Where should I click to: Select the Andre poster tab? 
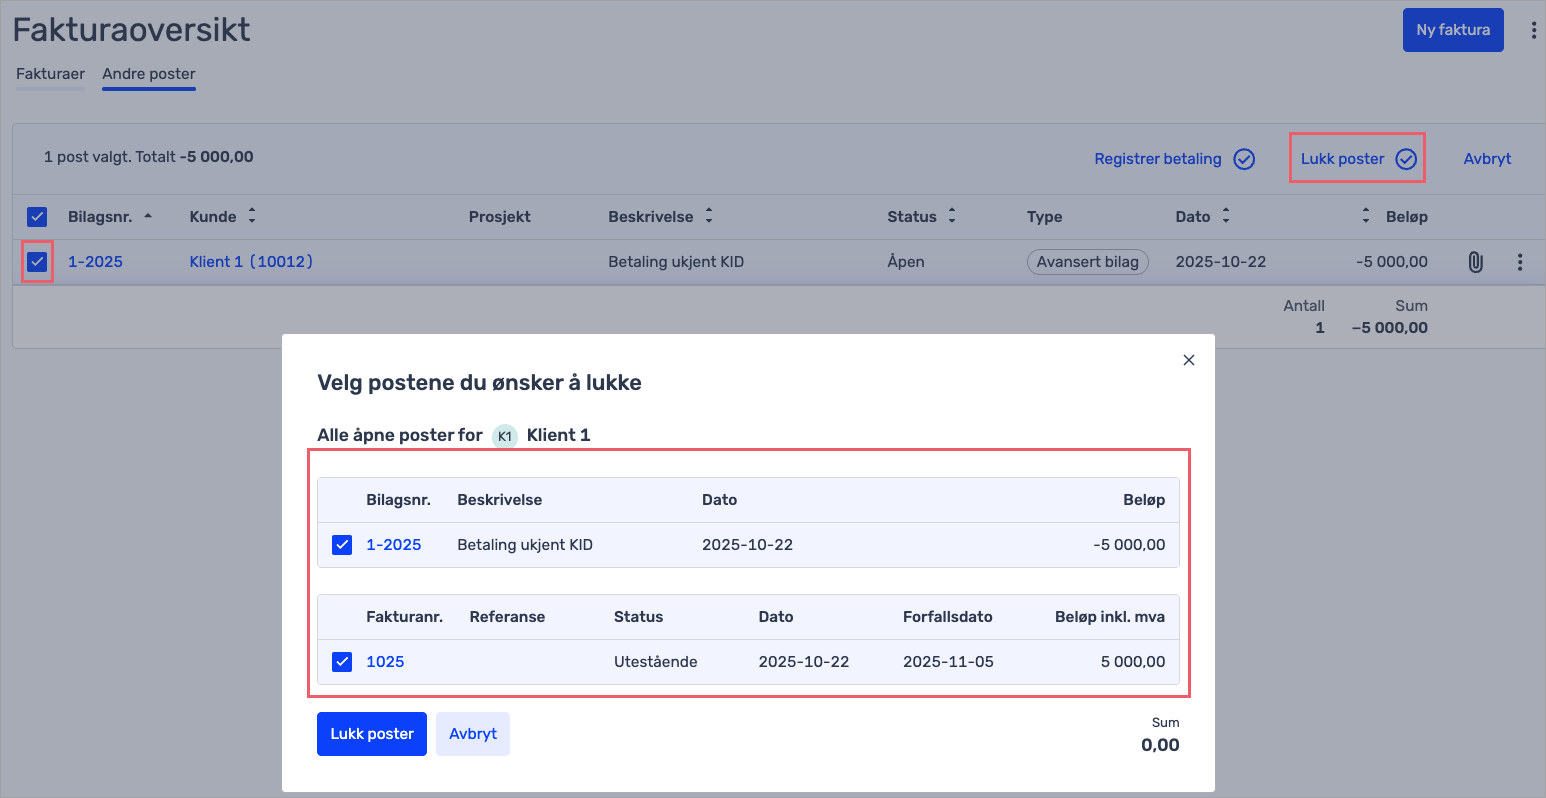[x=149, y=74]
